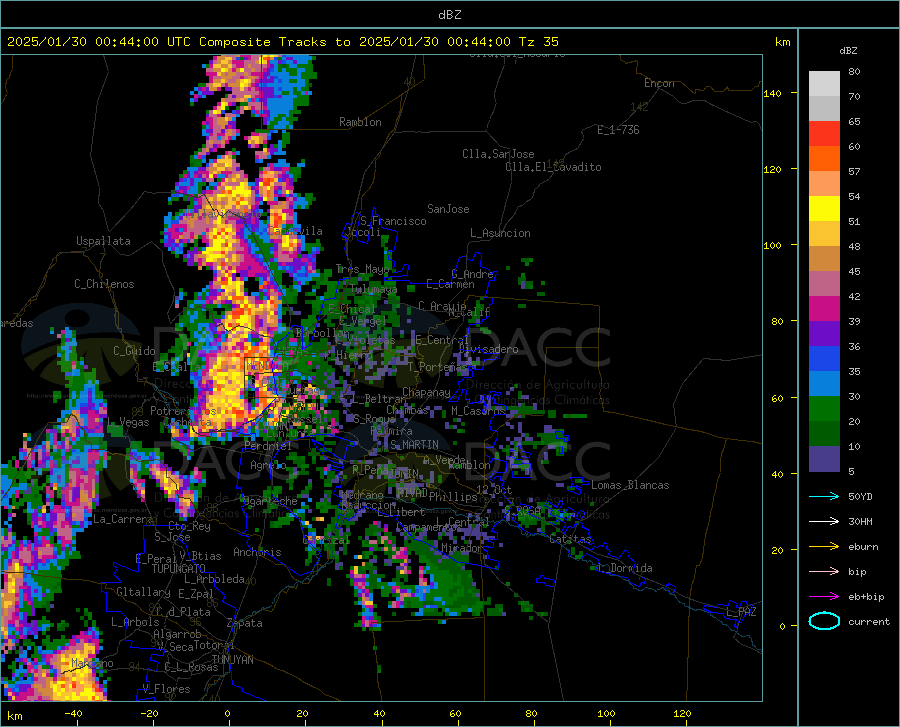Click the TUPUNGATO map label
Image resolution: width=900 pixels, height=727 pixels.
click(179, 569)
